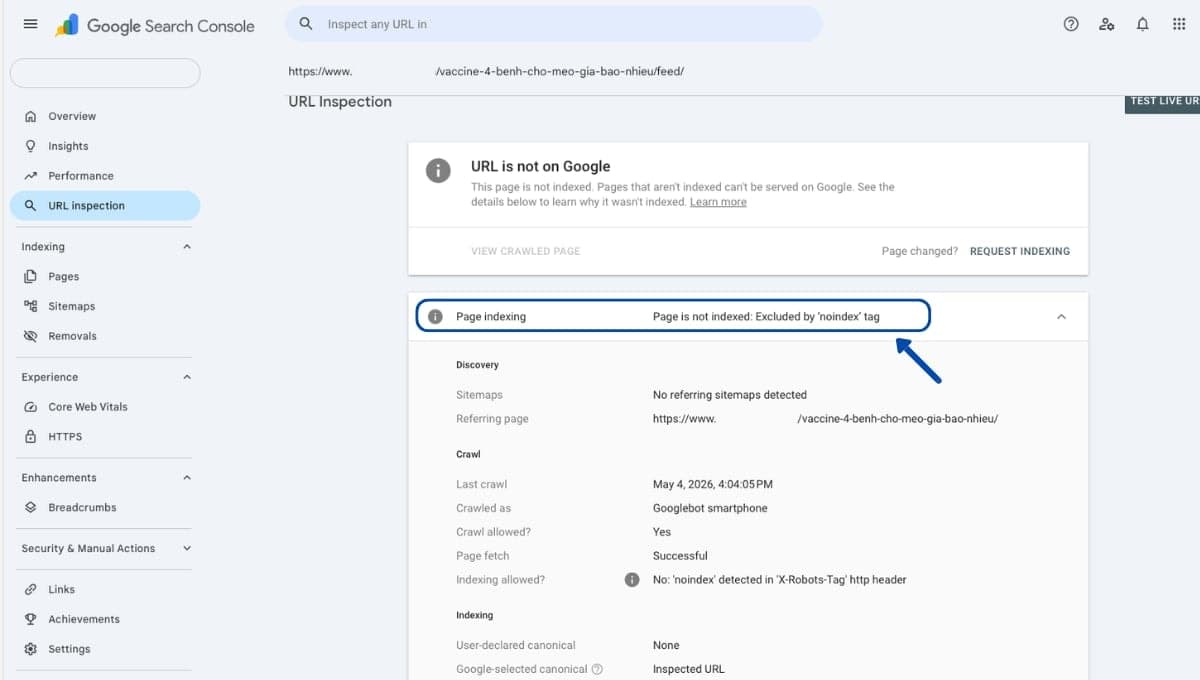
Task: Click the 'URL Inspection' page title
Action: tap(340, 102)
